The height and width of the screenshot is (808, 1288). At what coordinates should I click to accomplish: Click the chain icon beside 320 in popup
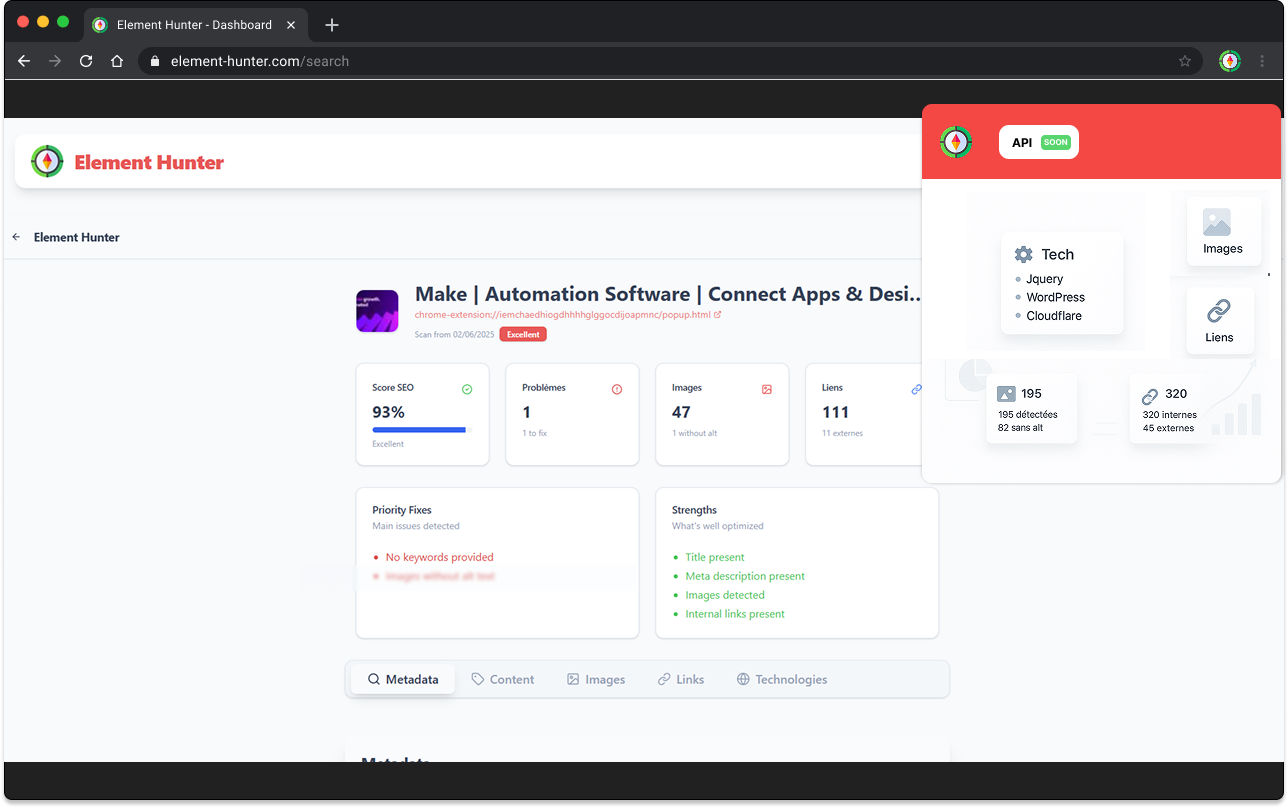click(1150, 396)
